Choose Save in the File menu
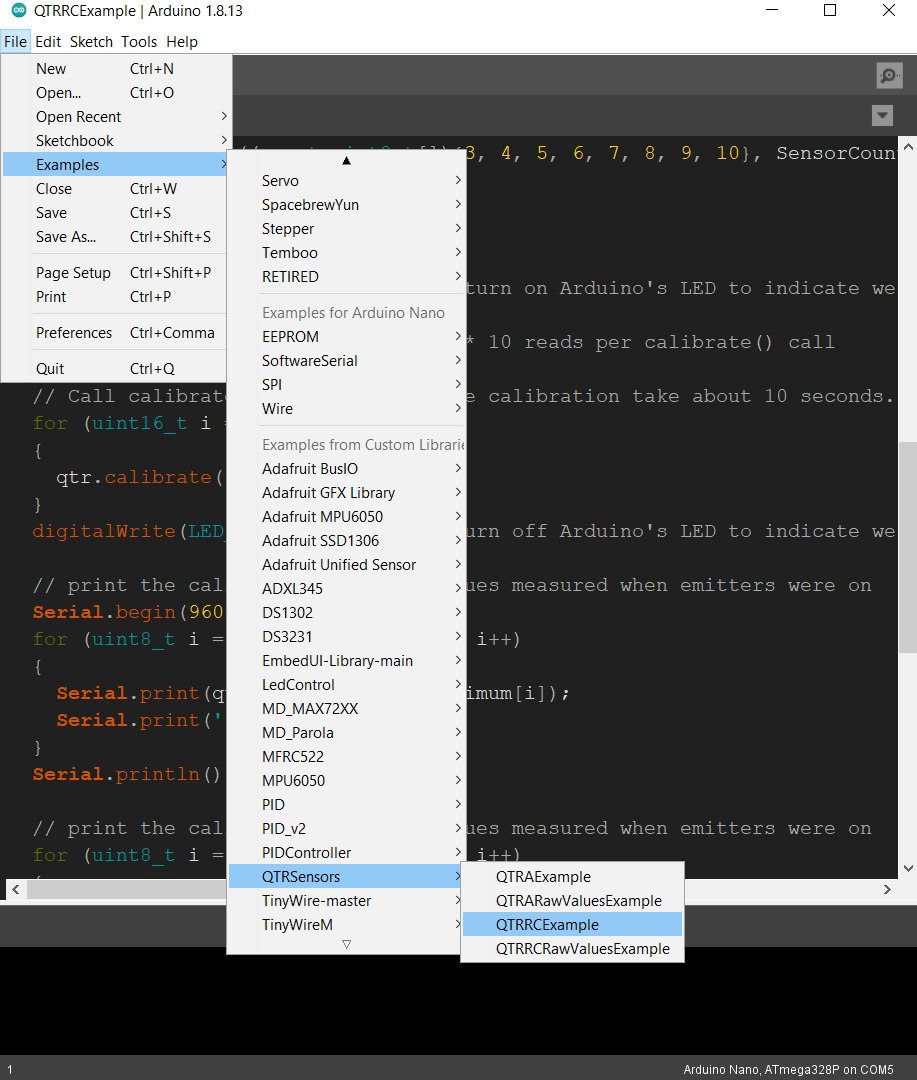Image resolution: width=917 pixels, height=1080 pixels. (x=116, y=213)
